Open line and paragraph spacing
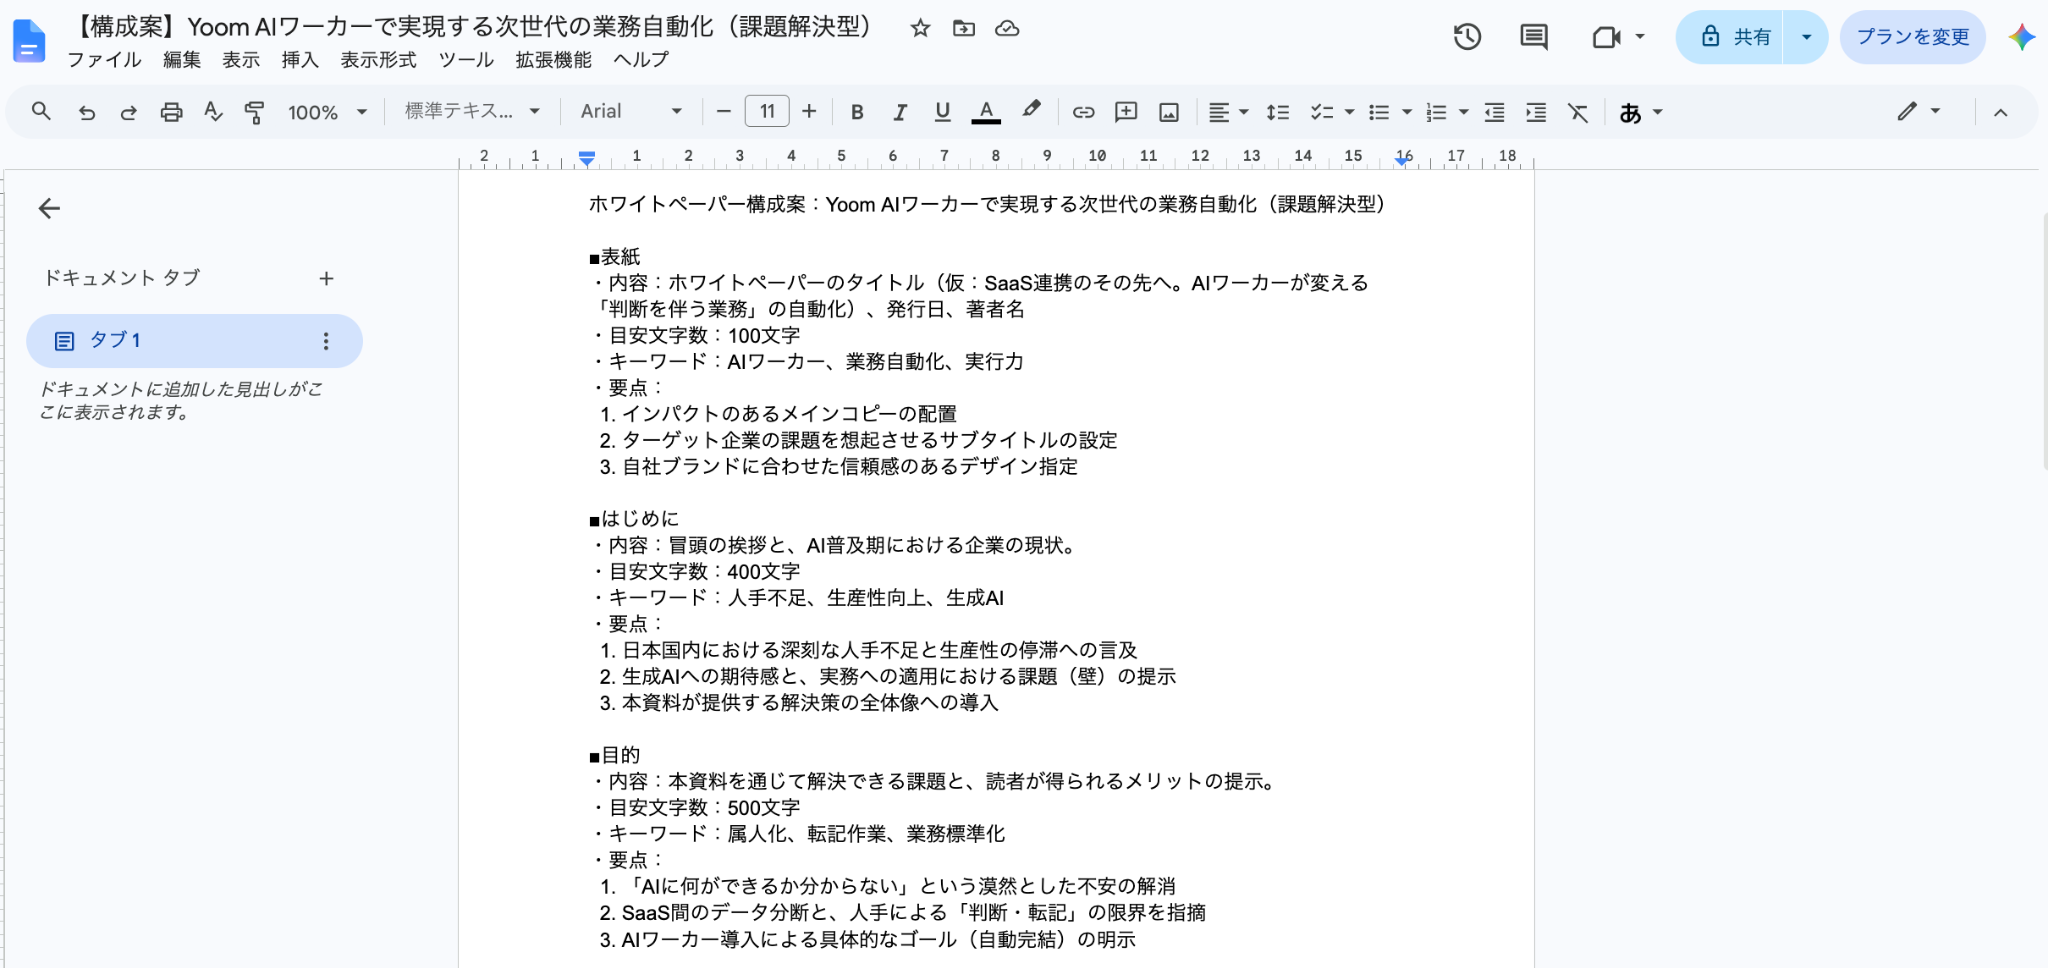2048x968 pixels. [x=1277, y=112]
